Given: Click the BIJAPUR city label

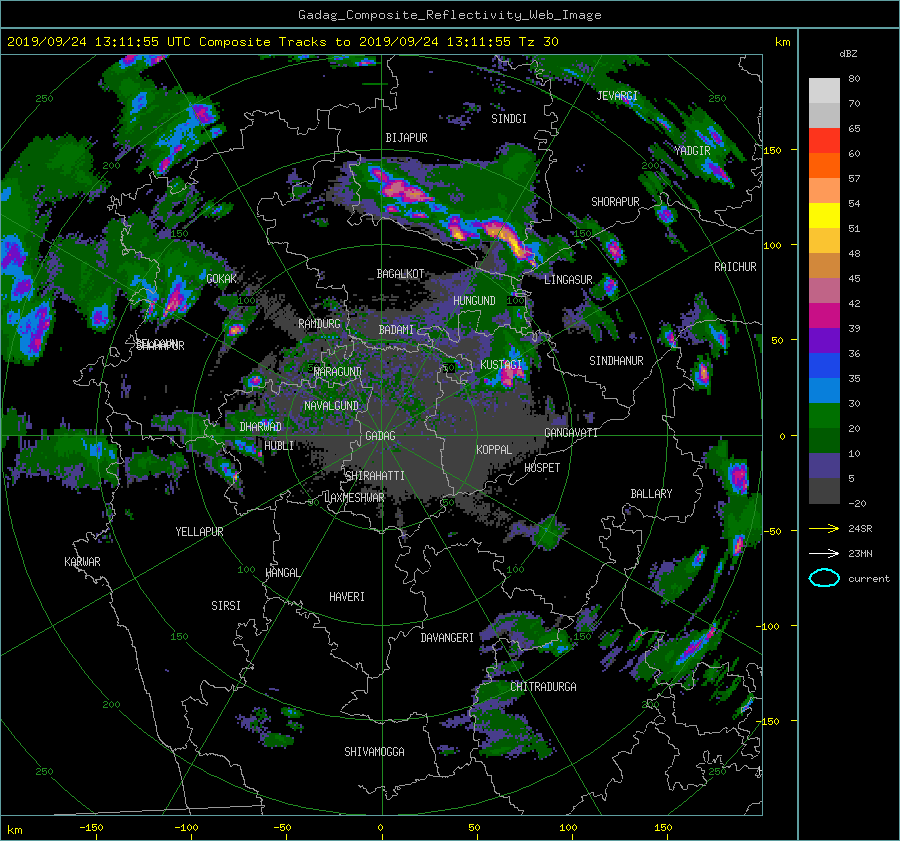Looking at the screenshot, I should tap(406, 138).
